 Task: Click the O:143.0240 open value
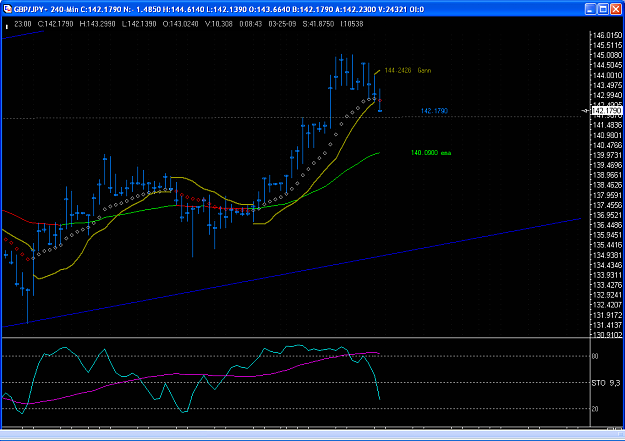(181, 24)
